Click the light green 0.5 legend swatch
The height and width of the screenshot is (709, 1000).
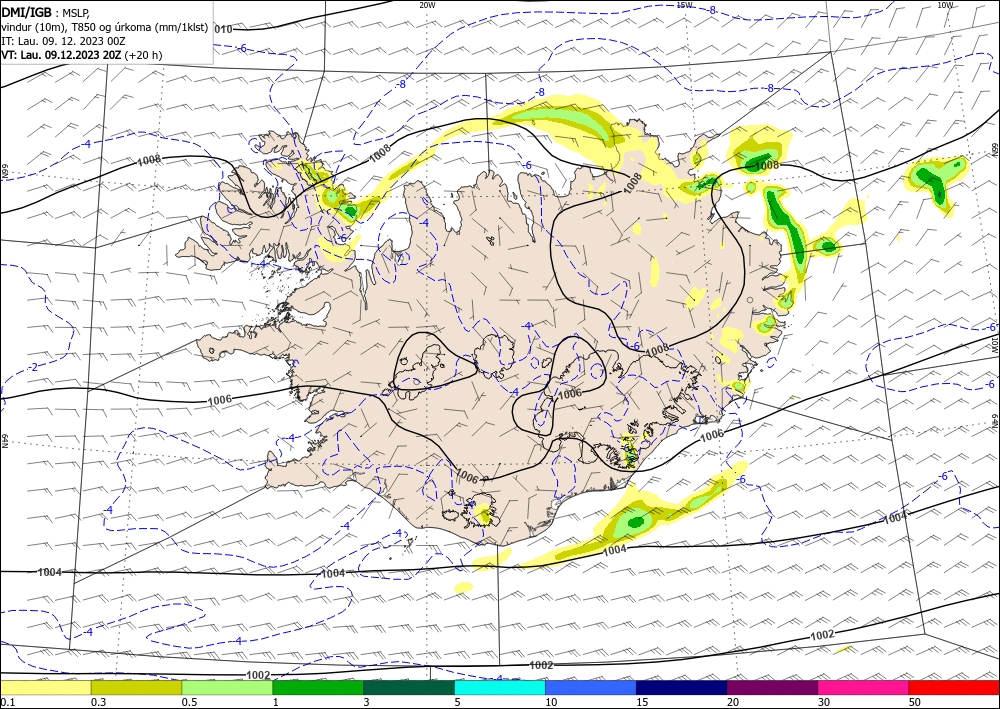click(227, 687)
